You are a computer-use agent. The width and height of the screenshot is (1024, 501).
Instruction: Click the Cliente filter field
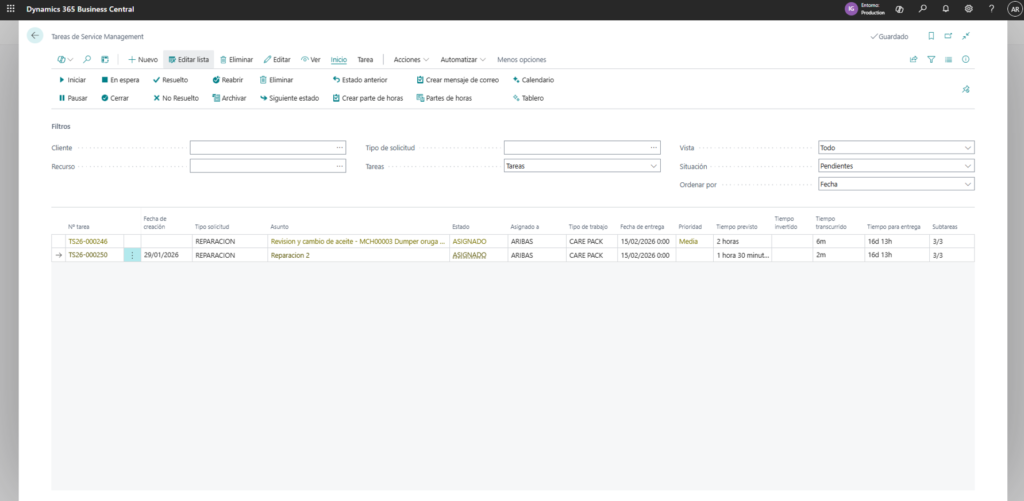point(263,147)
